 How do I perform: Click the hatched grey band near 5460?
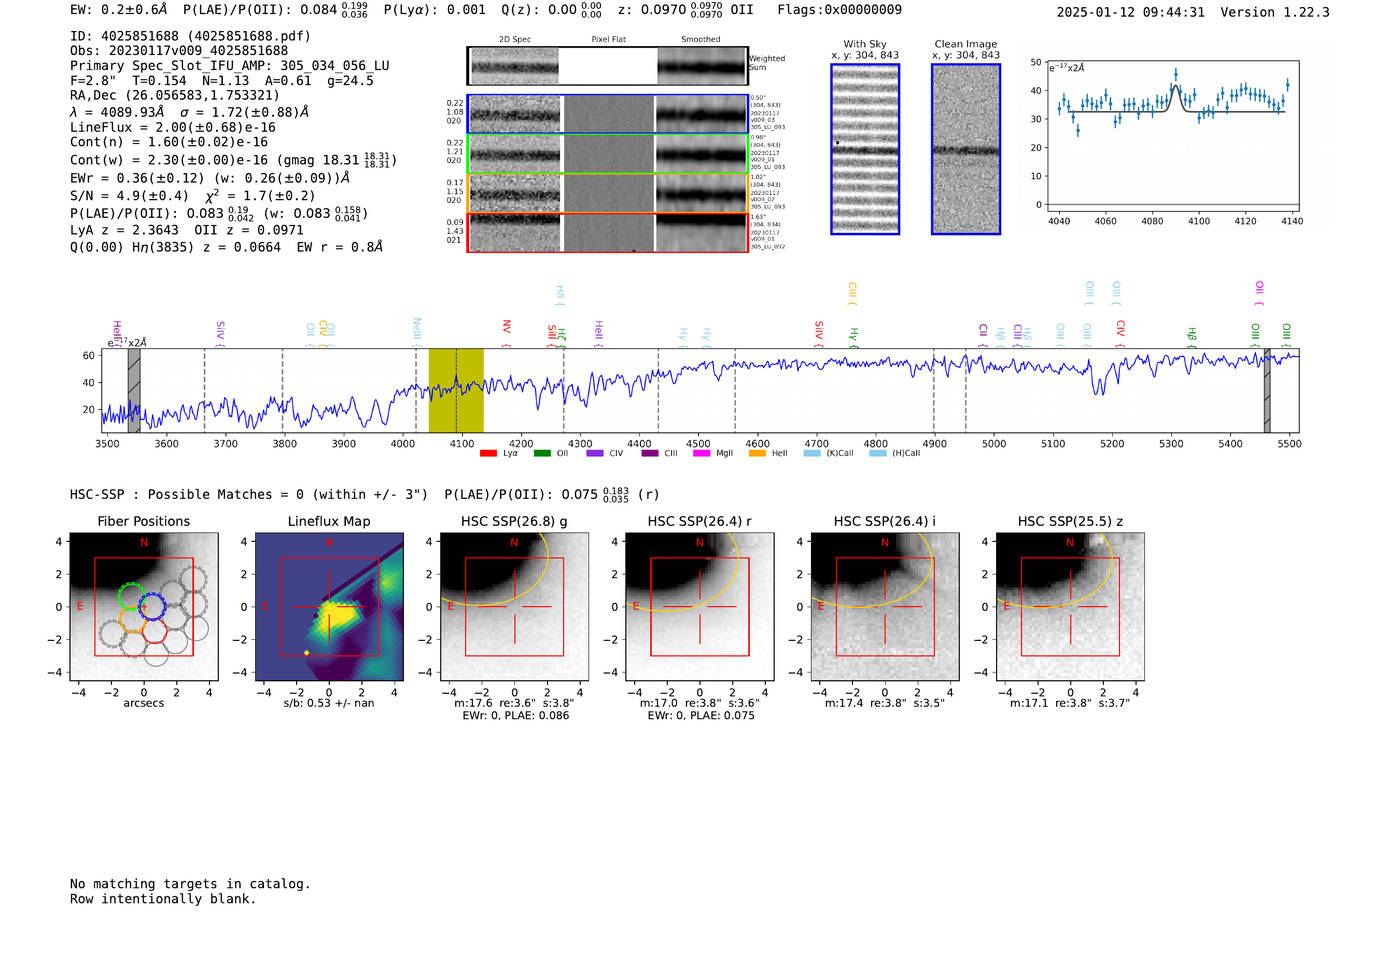[x=1267, y=390]
